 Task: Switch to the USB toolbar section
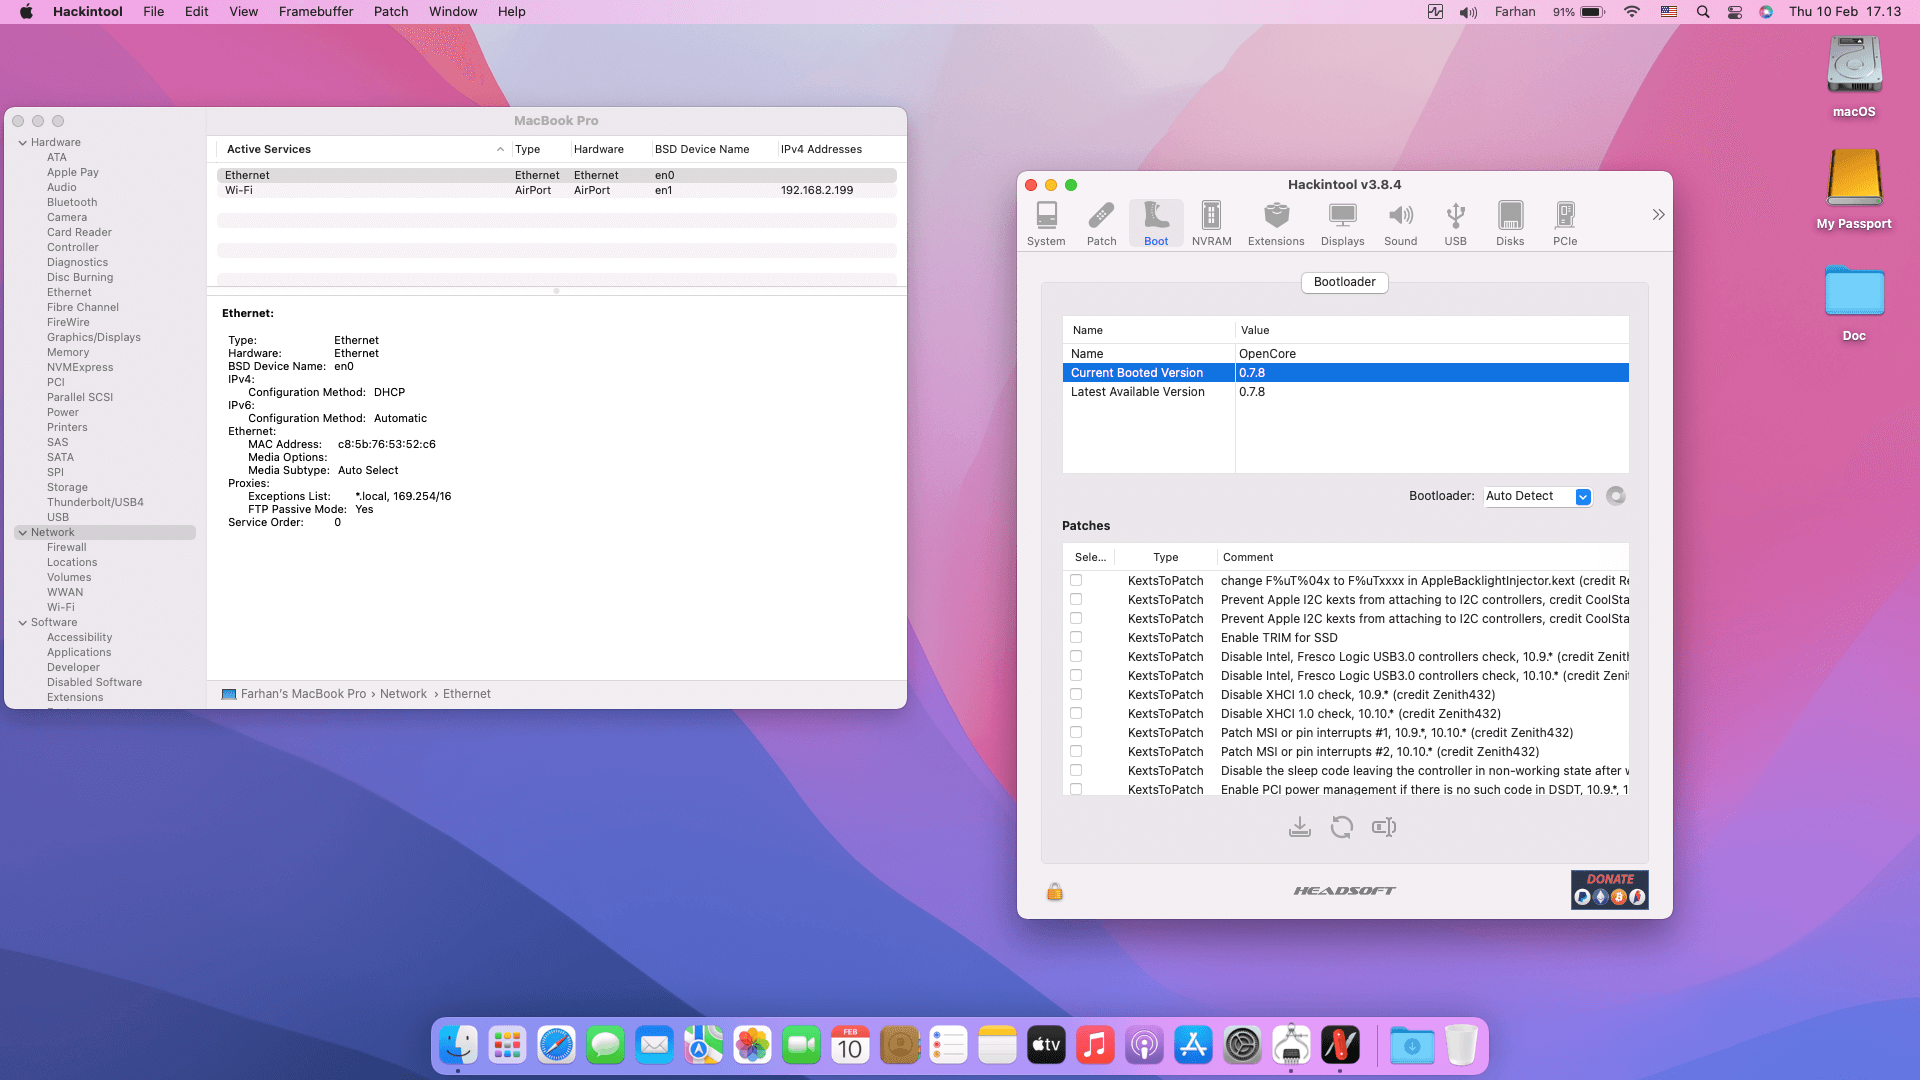pyautogui.click(x=1455, y=223)
